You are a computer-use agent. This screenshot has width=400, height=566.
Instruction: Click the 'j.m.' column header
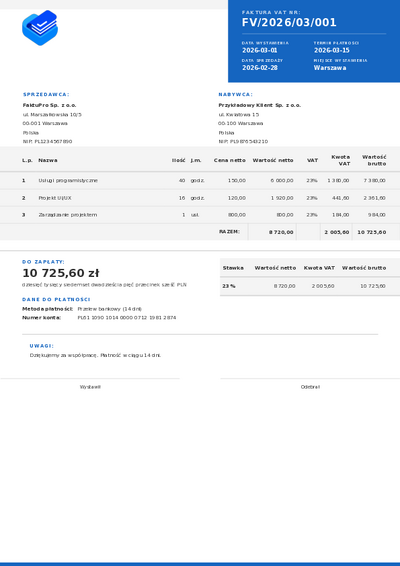[x=196, y=160]
